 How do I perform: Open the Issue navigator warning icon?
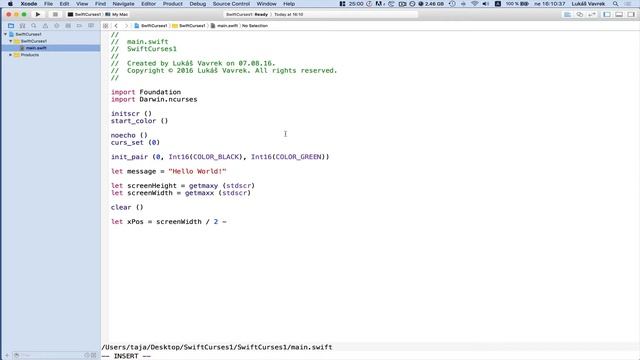45,26
